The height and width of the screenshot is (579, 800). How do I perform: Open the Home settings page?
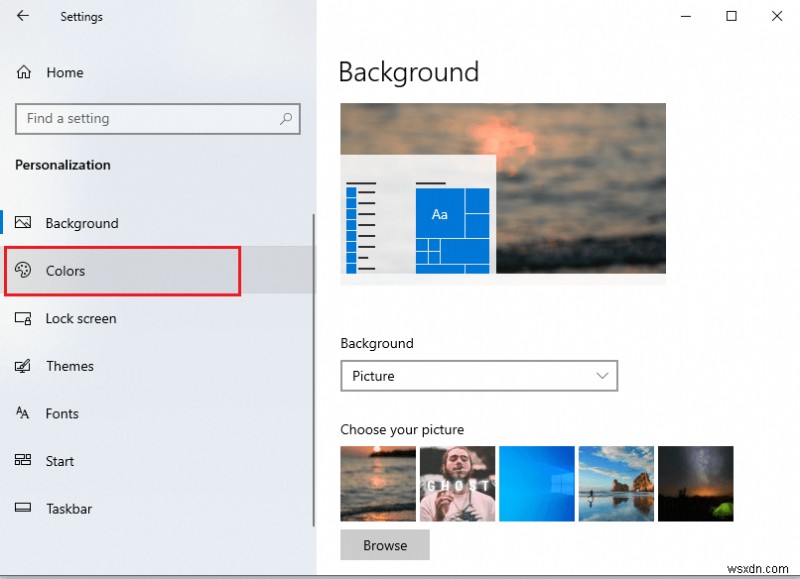pyautogui.click(x=65, y=72)
